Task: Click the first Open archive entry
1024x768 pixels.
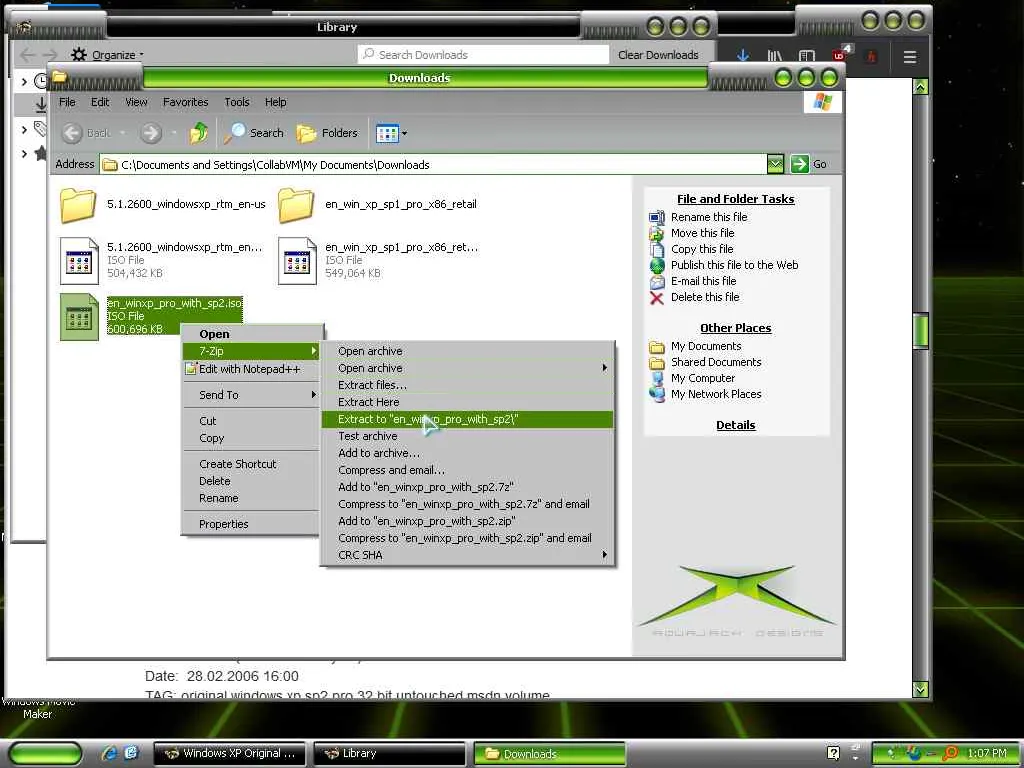Action: click(x=468, y=351)
